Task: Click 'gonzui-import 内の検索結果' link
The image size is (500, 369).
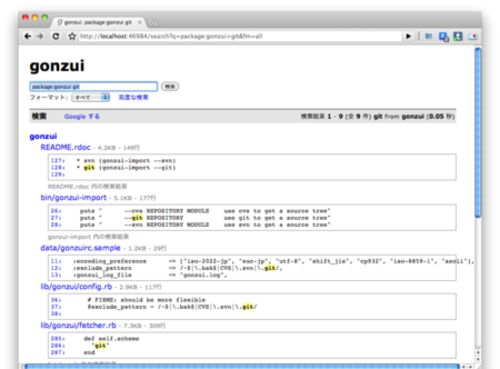Action: coord(88,237)
